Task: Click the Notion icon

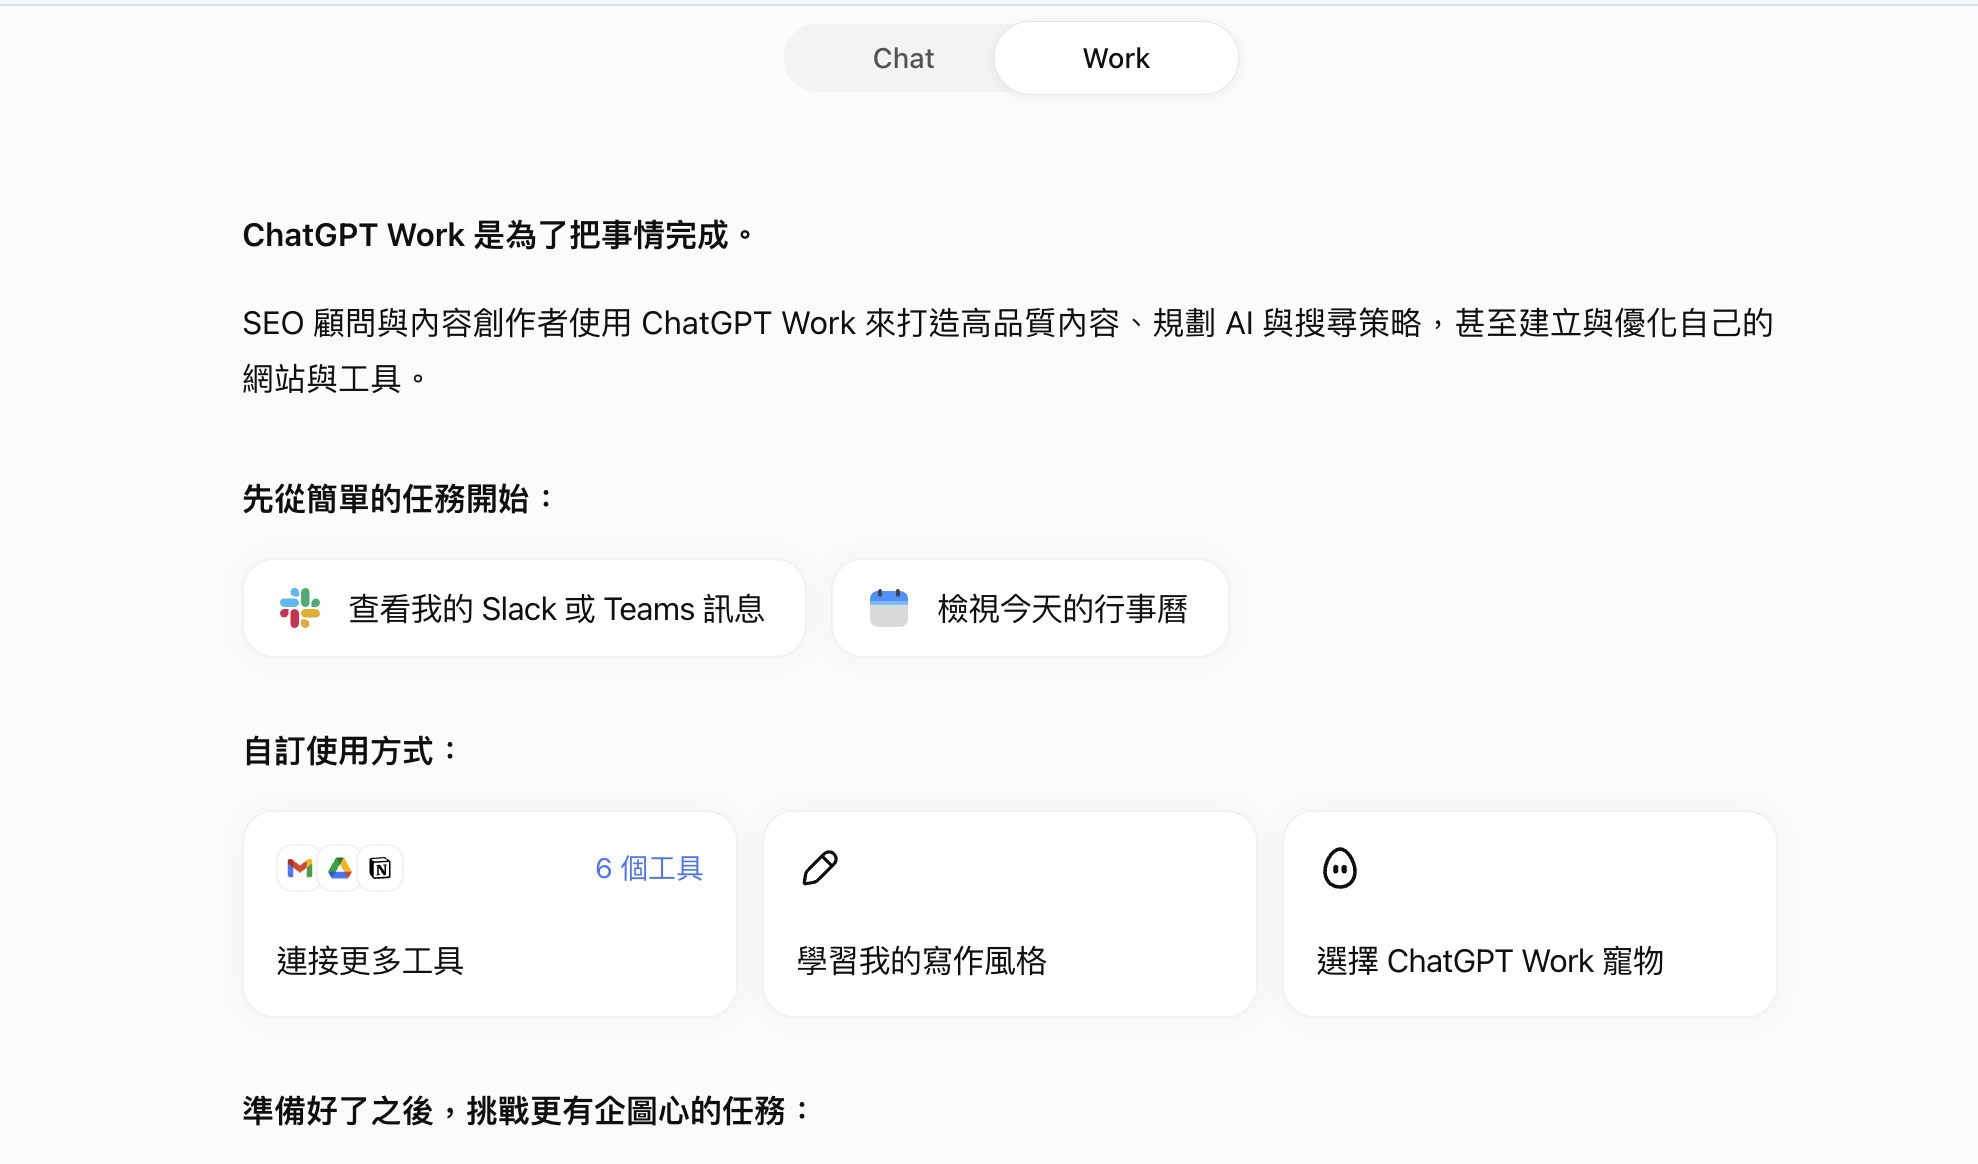Action: (380, 868)
